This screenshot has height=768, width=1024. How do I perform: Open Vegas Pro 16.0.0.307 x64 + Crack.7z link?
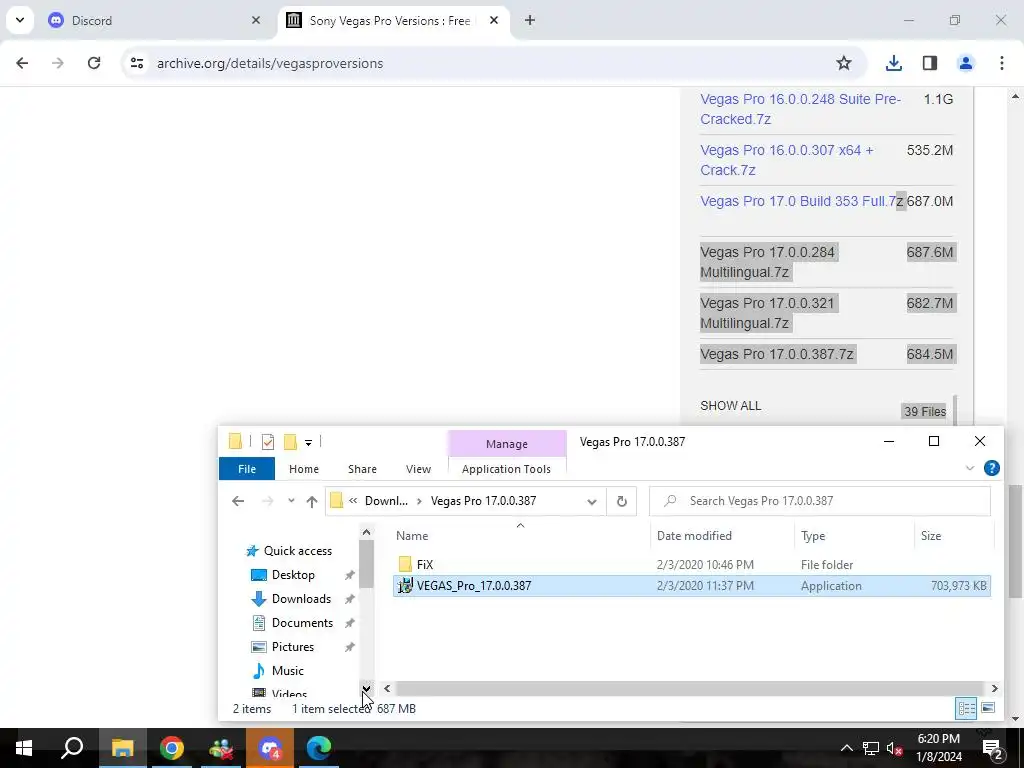[x=786, y=160]
